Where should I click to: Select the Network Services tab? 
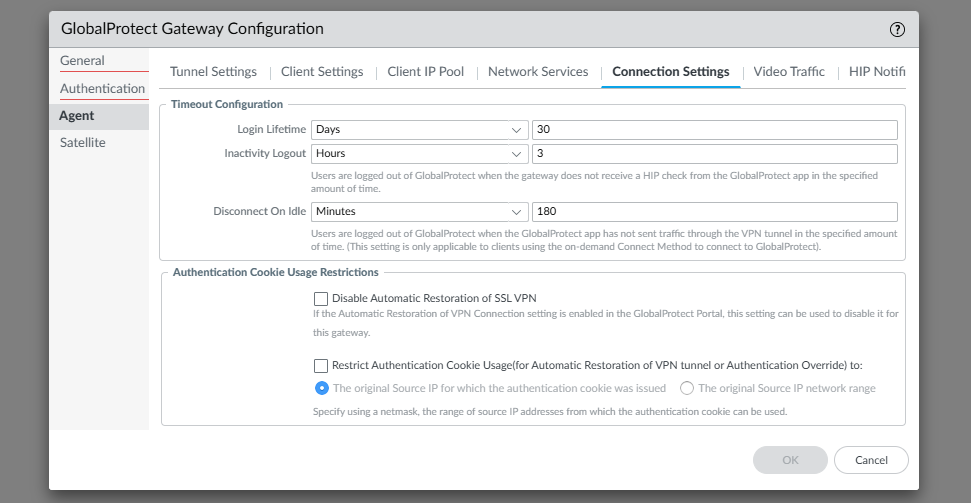[538, 72]
